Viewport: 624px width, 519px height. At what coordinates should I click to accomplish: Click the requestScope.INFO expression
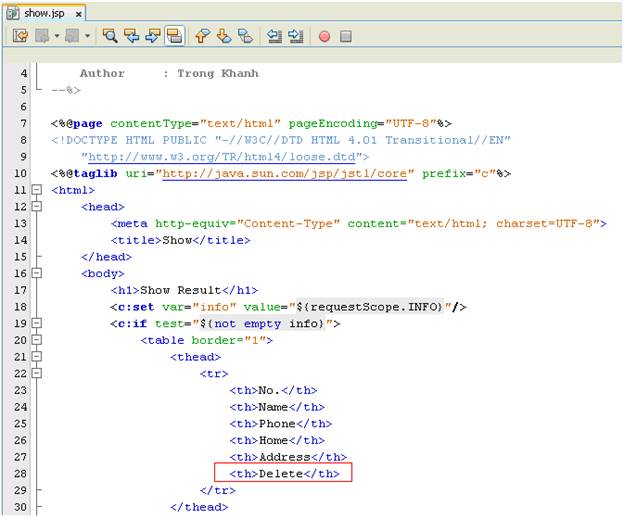point(370,307)
